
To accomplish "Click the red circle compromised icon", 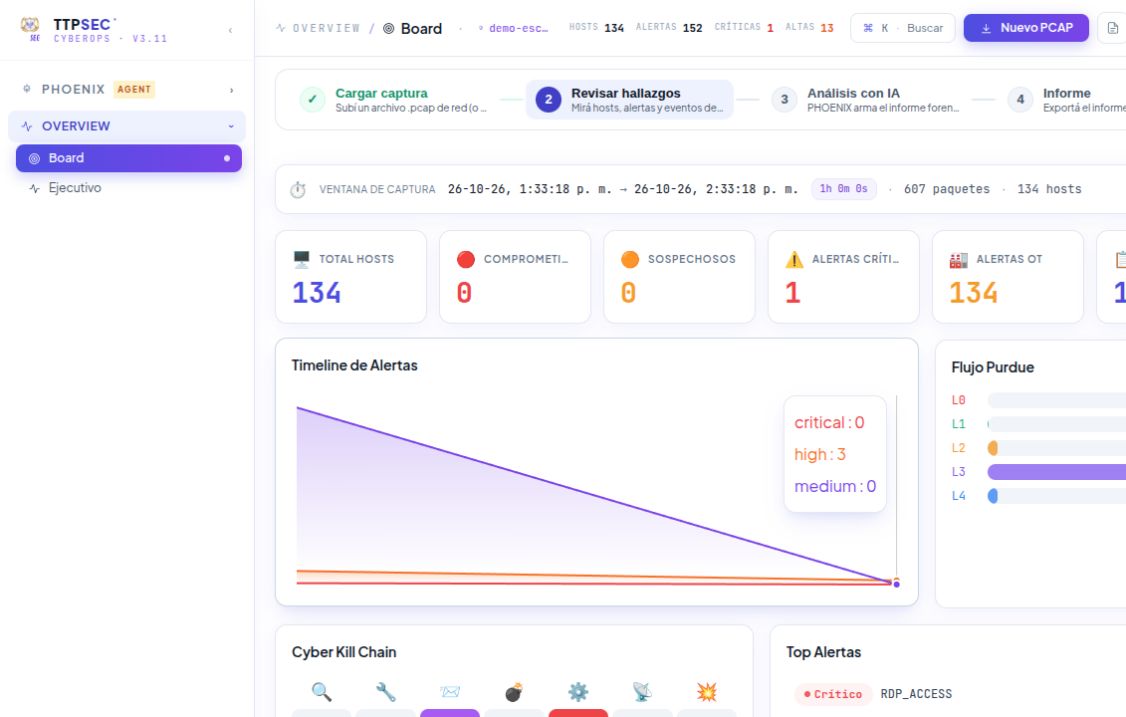I will [x=466, y=259].
